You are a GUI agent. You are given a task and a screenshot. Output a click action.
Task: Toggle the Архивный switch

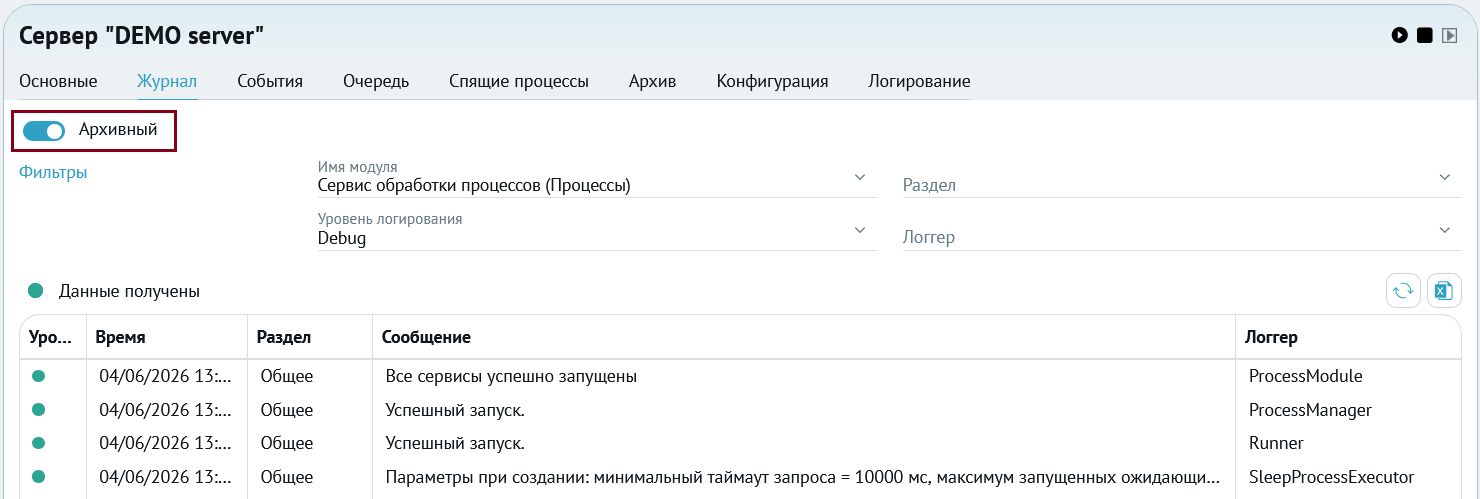(x=44, y=130)
